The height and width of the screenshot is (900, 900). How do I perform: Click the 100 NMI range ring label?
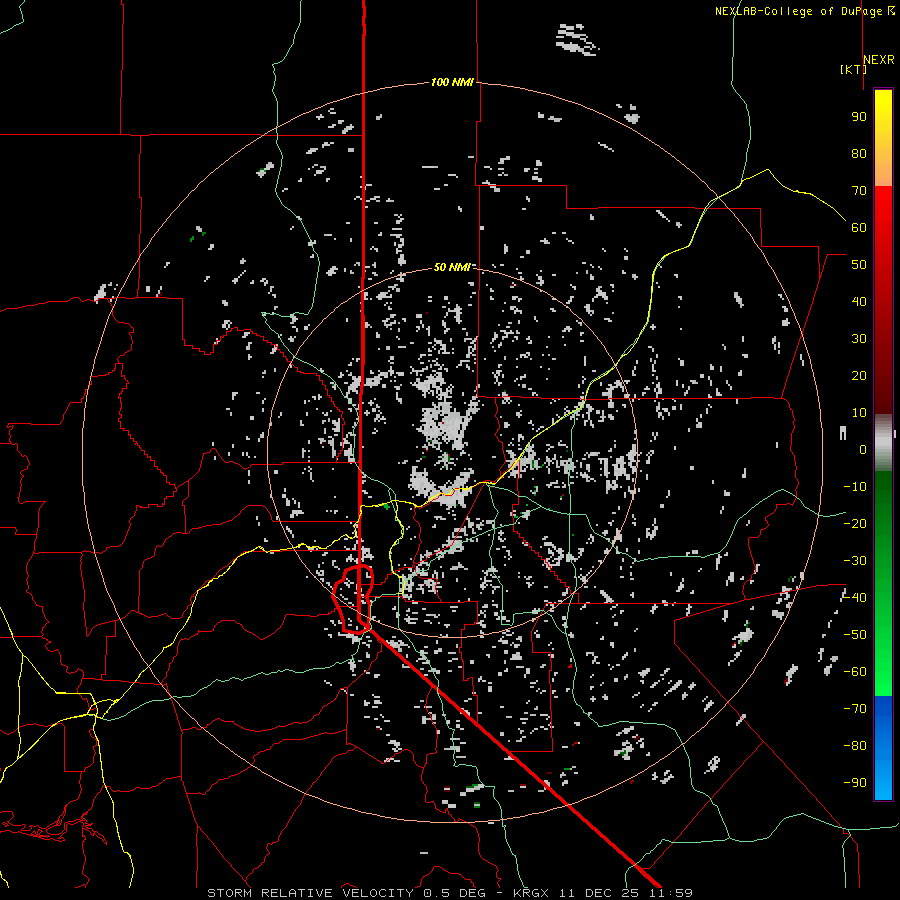452,83
